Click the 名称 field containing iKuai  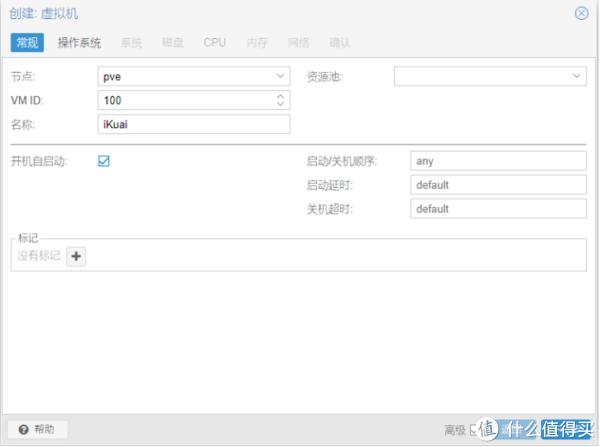coord(194,124)
